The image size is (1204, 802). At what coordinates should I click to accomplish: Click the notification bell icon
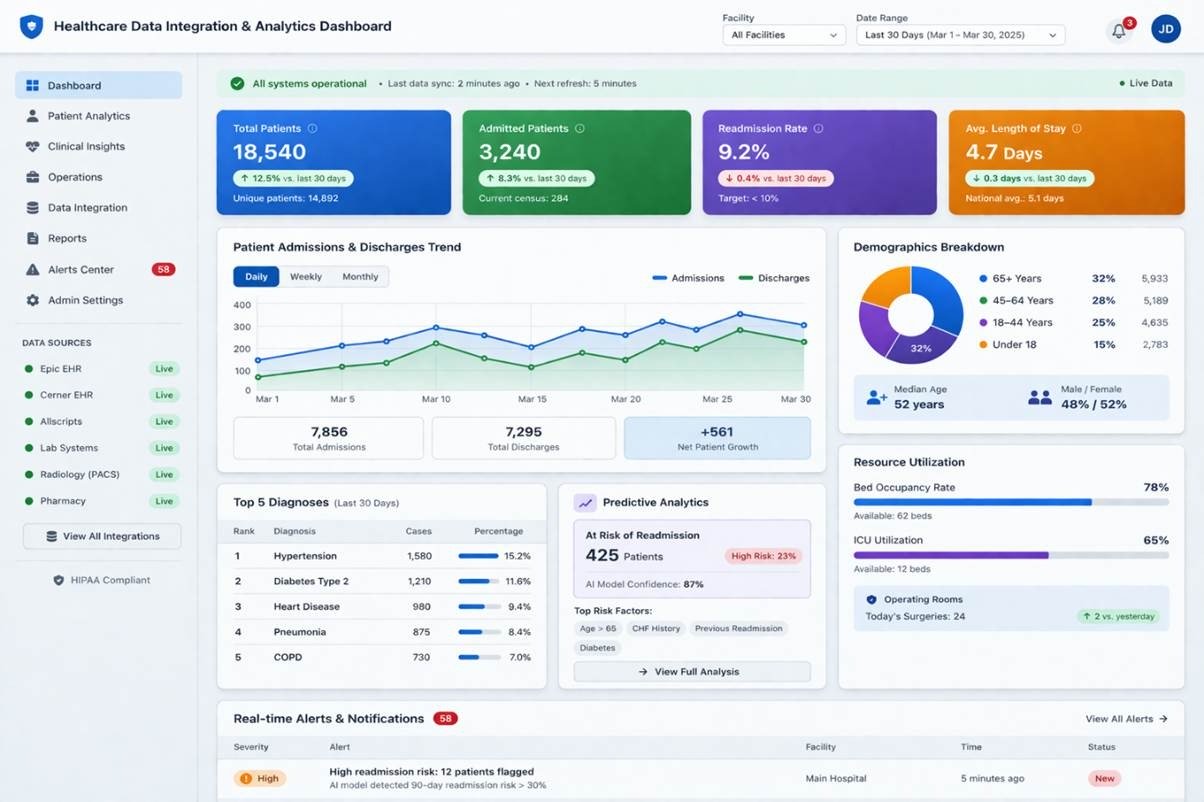pyautogui.click(x=1118, y=31)
